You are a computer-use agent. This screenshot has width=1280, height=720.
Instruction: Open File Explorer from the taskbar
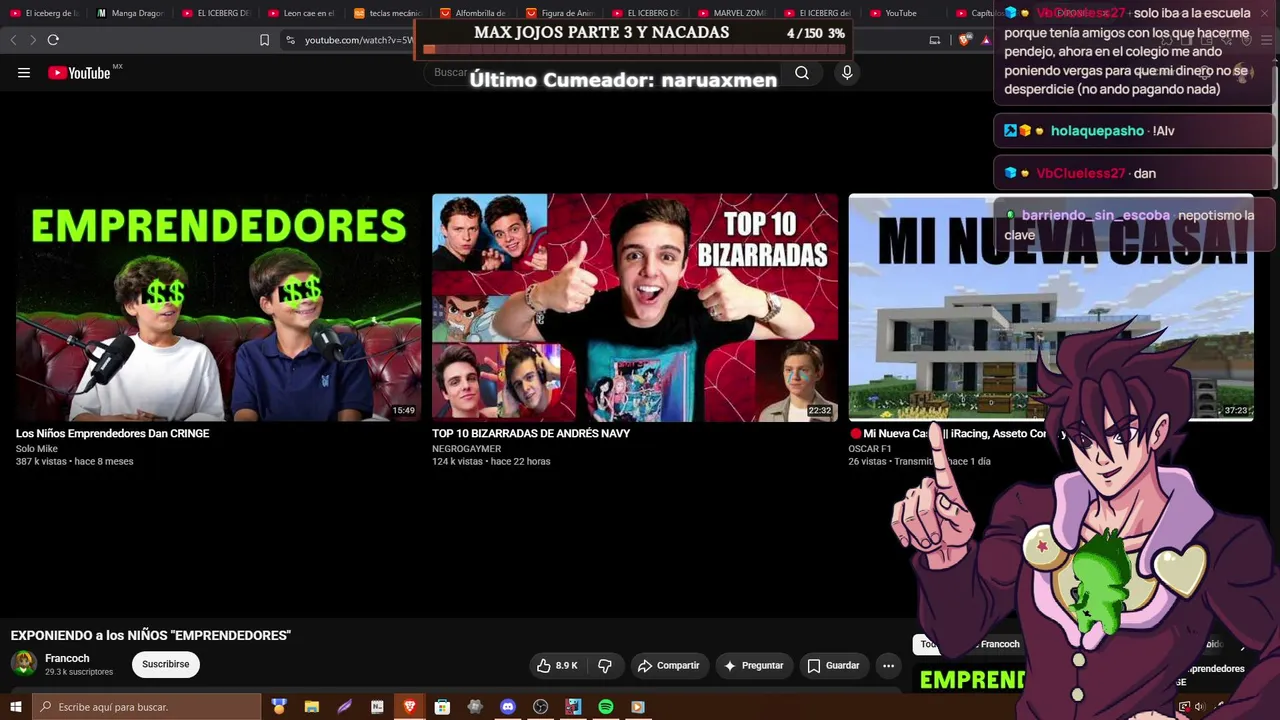coord(312,707)
